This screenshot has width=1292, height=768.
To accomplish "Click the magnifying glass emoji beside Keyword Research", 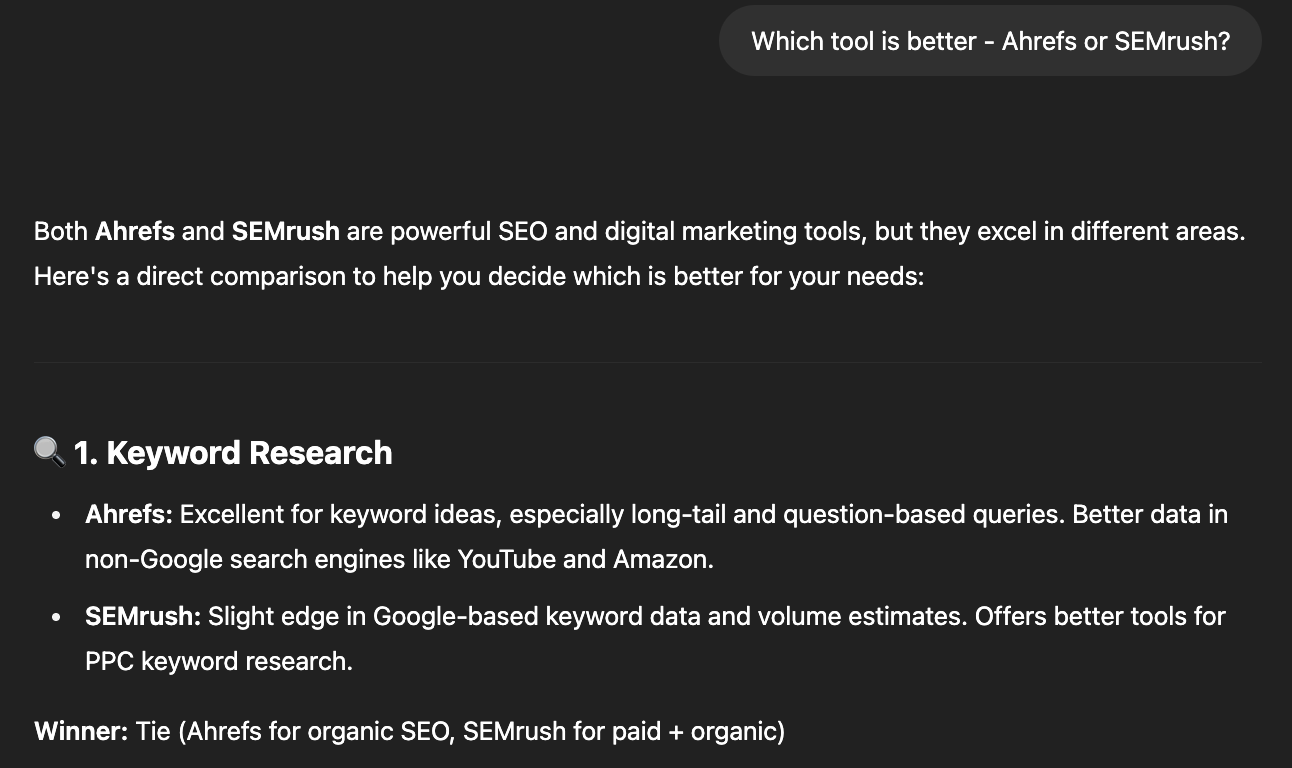I will [50, 452].
